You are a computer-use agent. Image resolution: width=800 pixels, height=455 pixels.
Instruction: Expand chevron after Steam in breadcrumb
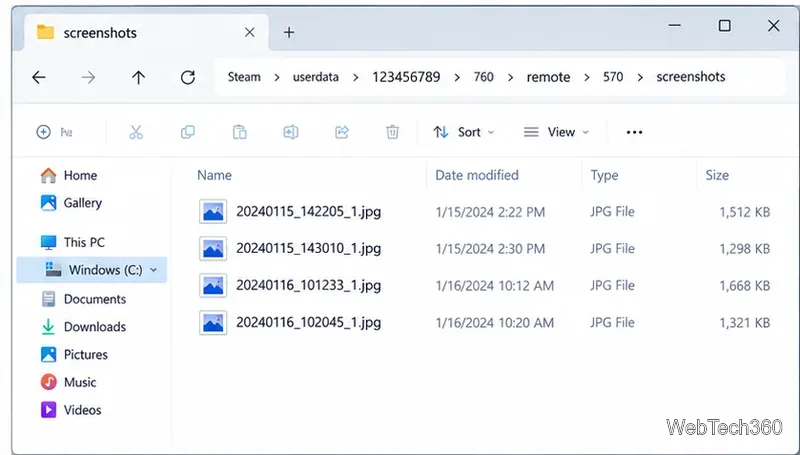click(x=277, y=78)
